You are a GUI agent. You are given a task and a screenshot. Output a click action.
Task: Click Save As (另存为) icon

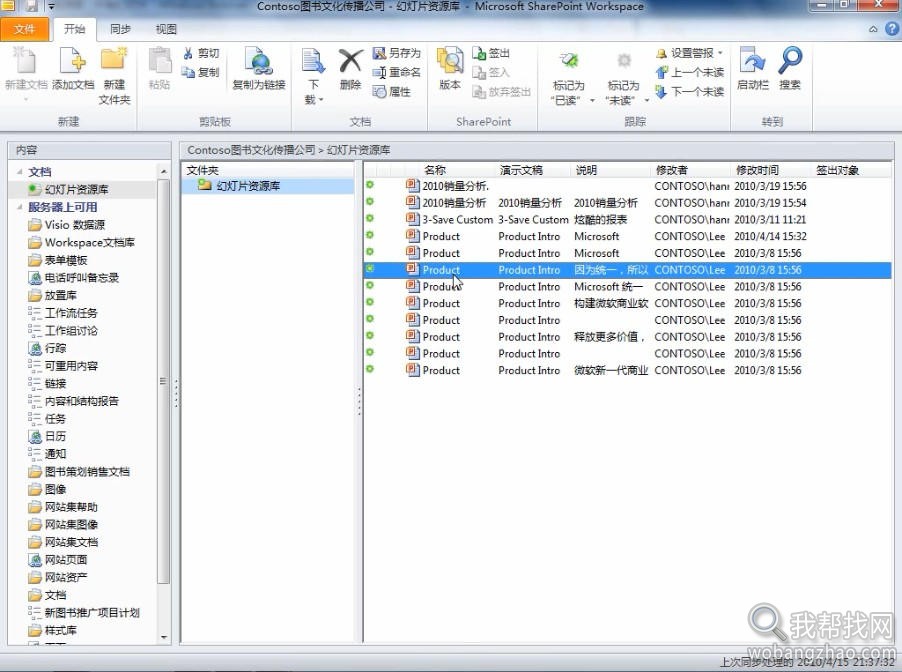(x=379, y=53)
